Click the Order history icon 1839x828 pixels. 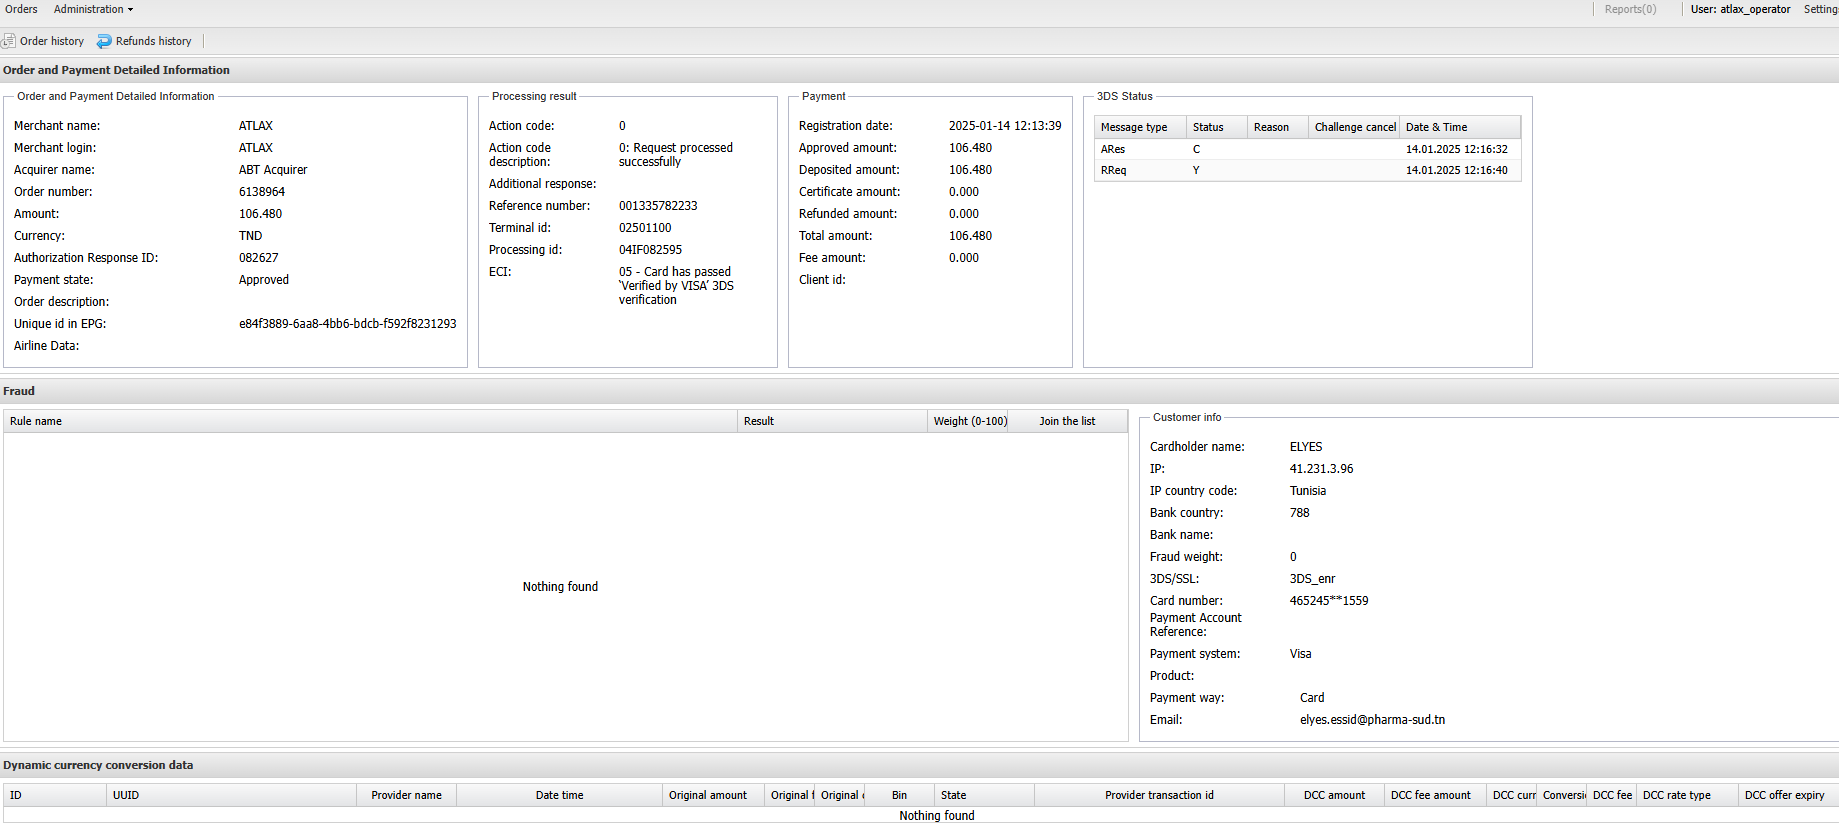(9, 41)
